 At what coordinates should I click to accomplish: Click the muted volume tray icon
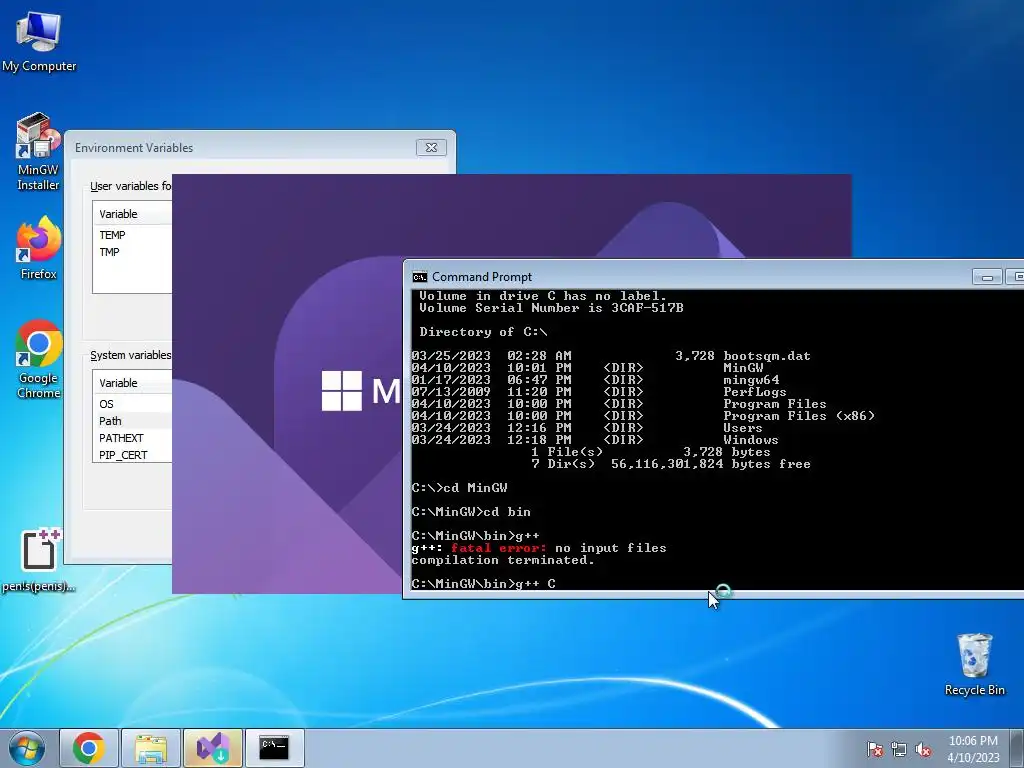pyautogui.click(x=923, y=749)
